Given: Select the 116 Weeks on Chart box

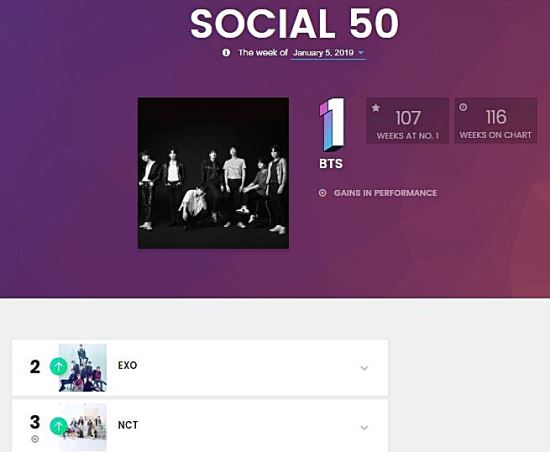Looking at the screenshot, I should (x=496, y=120).
